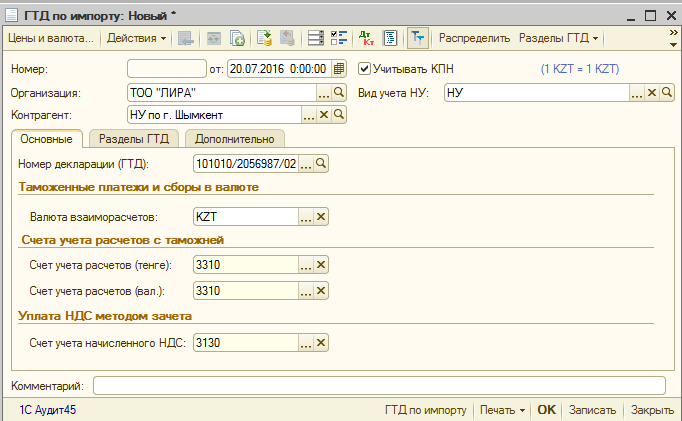Open the Печать dropdown at bottom
The height and width of the screenshot is (421, 682).
(501, 410)
